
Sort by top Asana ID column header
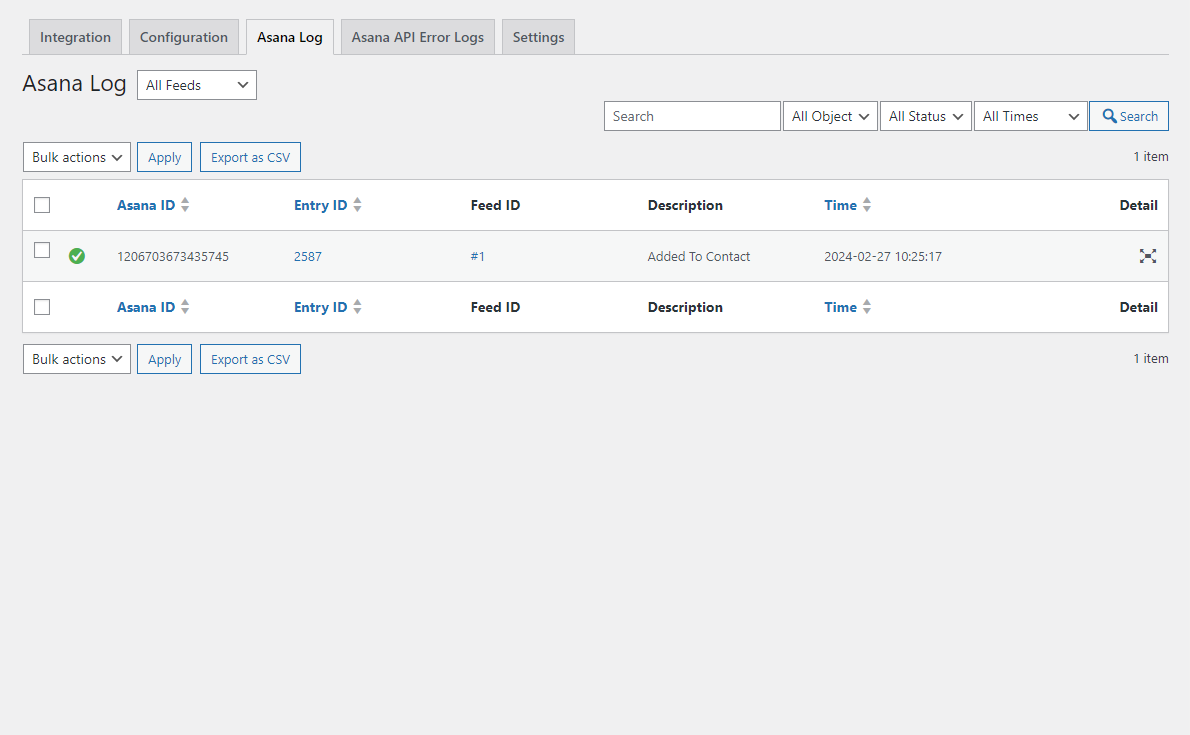(146, 205)
